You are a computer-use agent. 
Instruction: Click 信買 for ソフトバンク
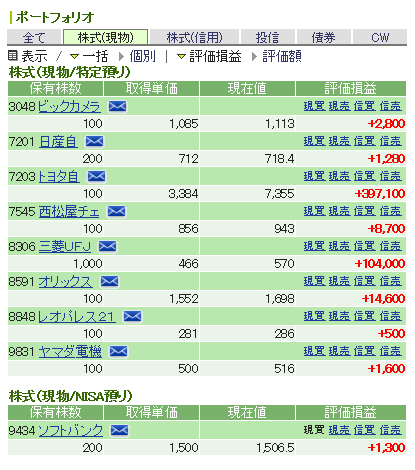(365, 430)
